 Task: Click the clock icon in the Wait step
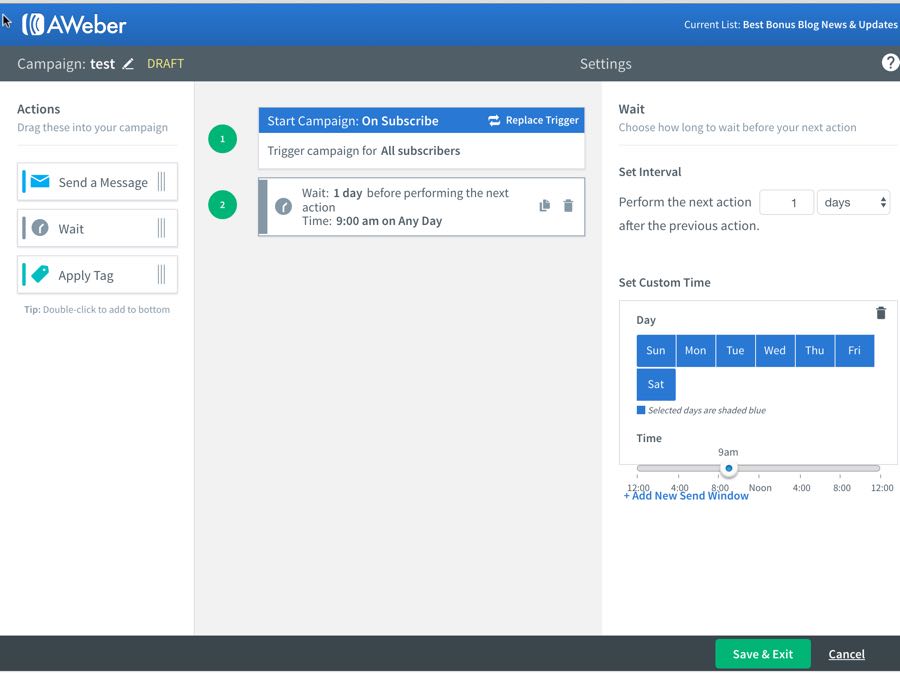click(284, 207)
